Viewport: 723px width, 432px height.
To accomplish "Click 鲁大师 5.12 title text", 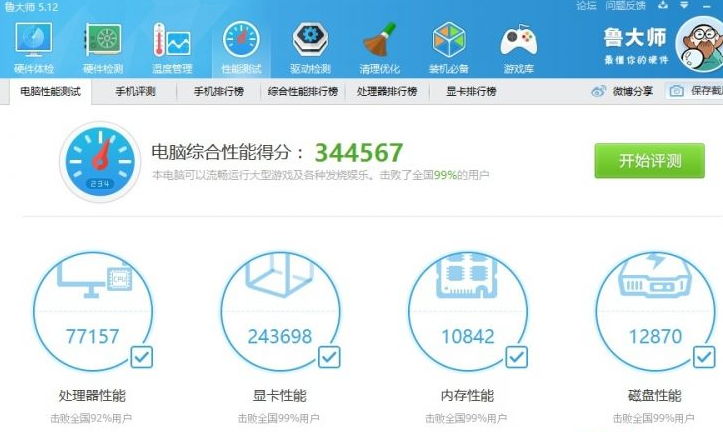I will (x=31, y=7).
